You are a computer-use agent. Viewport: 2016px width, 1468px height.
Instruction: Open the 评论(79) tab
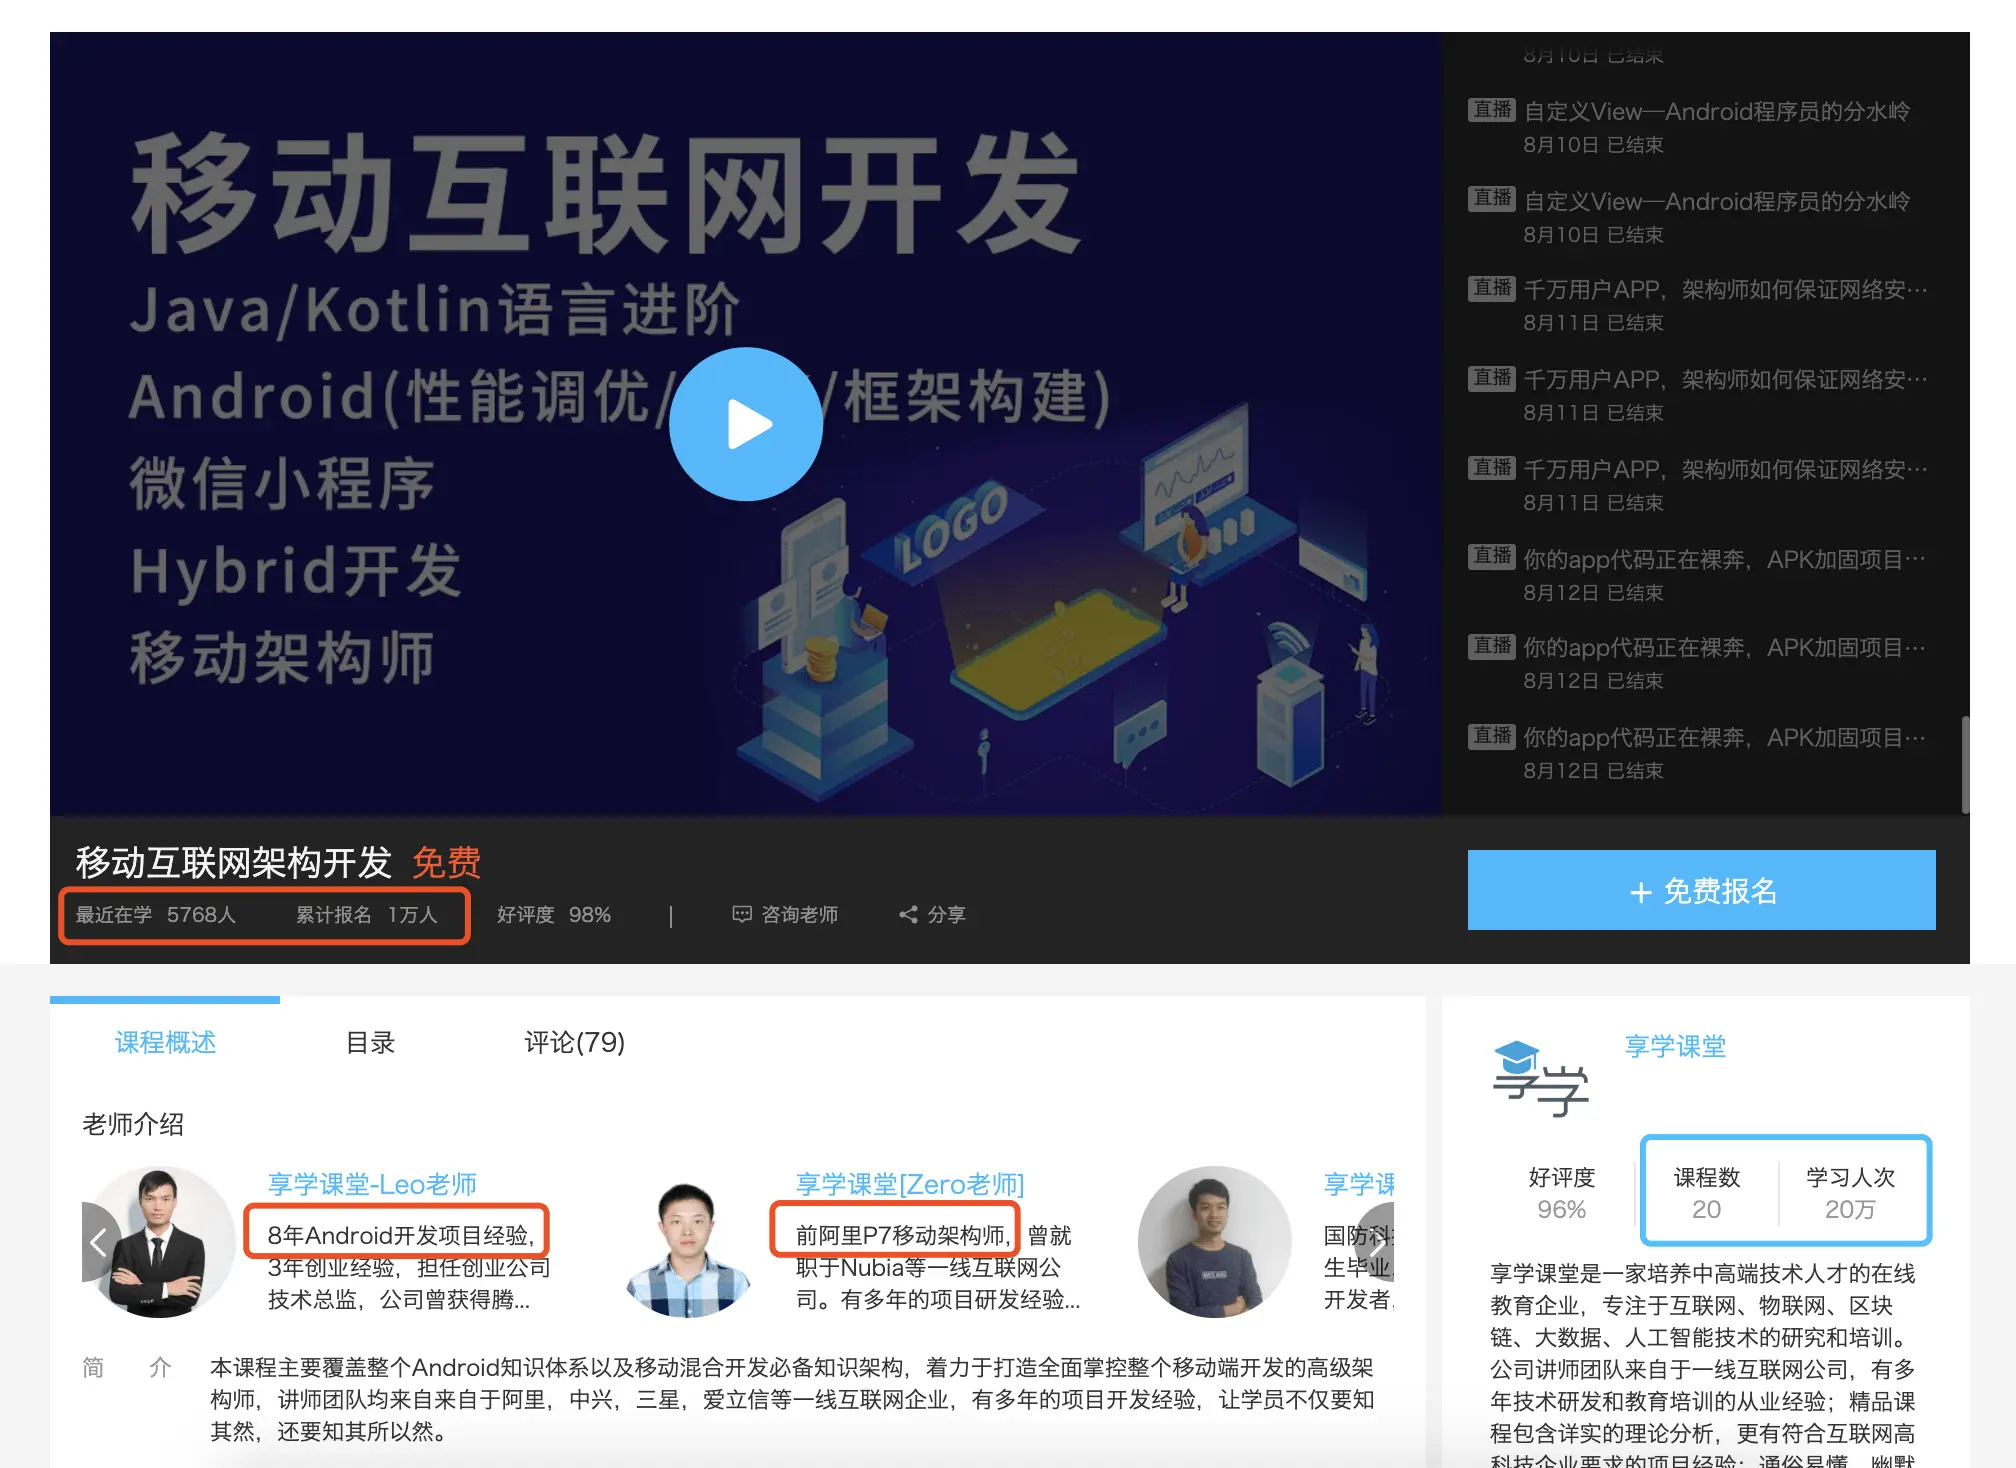[574, 1042]
